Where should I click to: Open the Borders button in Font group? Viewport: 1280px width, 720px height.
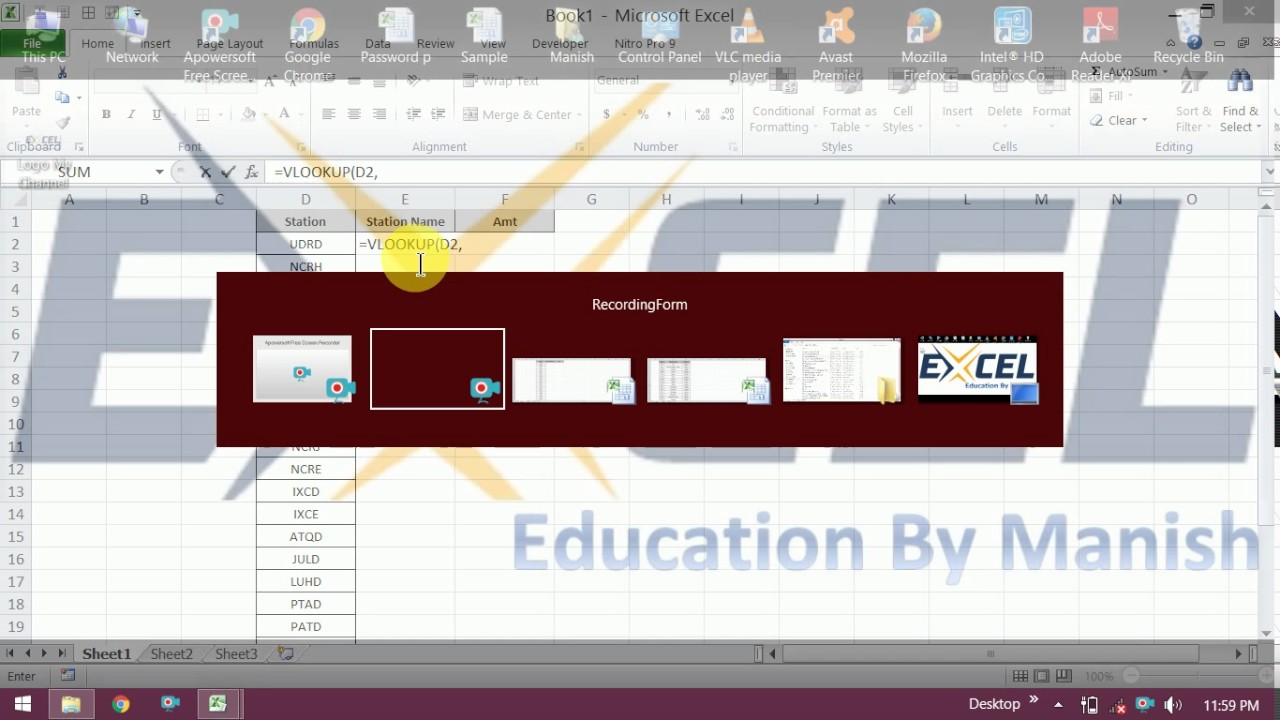point(203,115)
